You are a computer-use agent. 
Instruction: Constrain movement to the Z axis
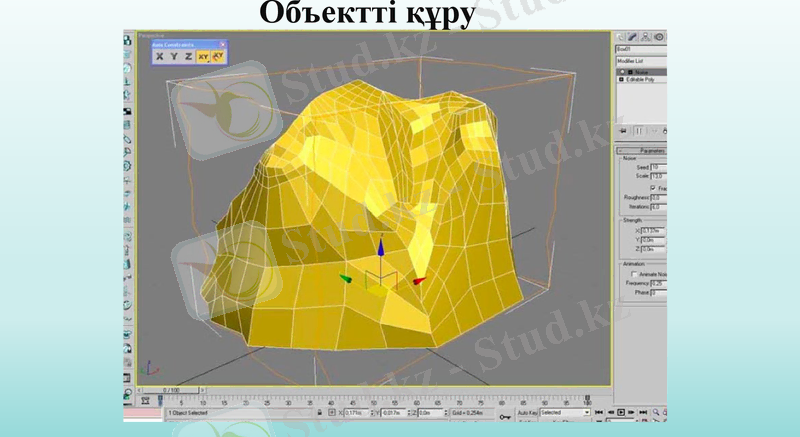pyautogui.click(x=188, y=56)
